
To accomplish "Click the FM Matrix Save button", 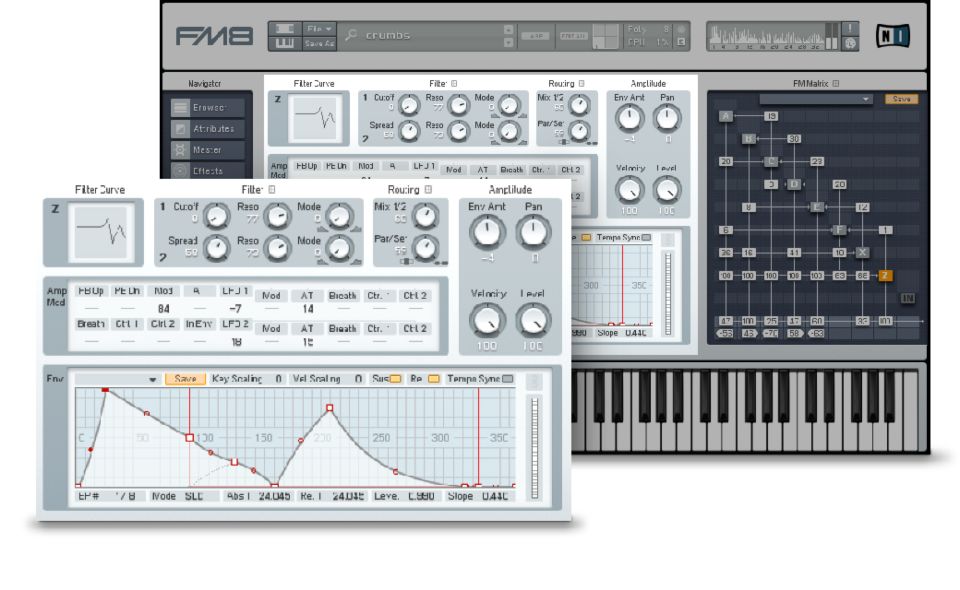I will pos(900,99).
